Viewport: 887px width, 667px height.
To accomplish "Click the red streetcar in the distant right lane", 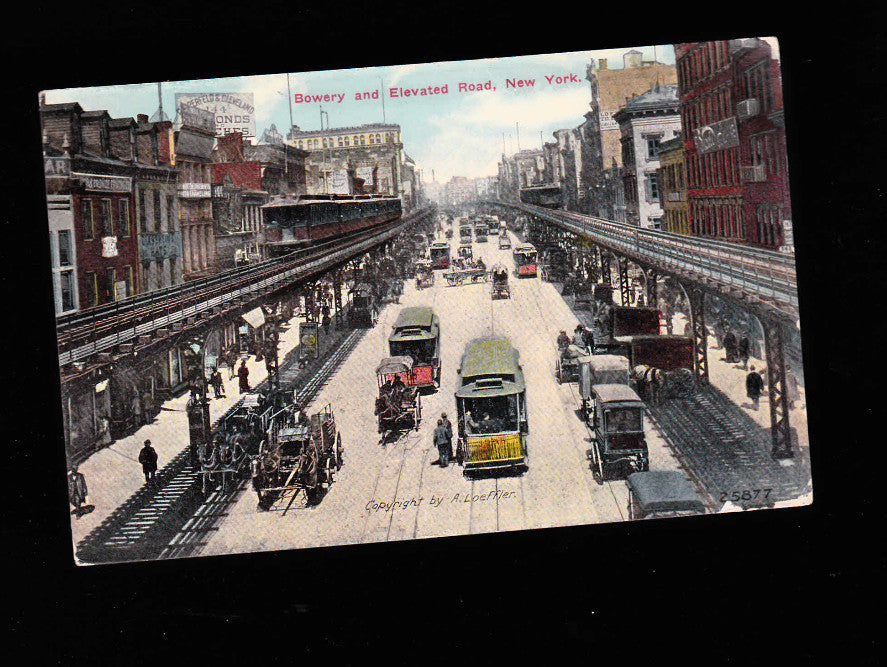I will pyautogui.click(x=525, y=260).
